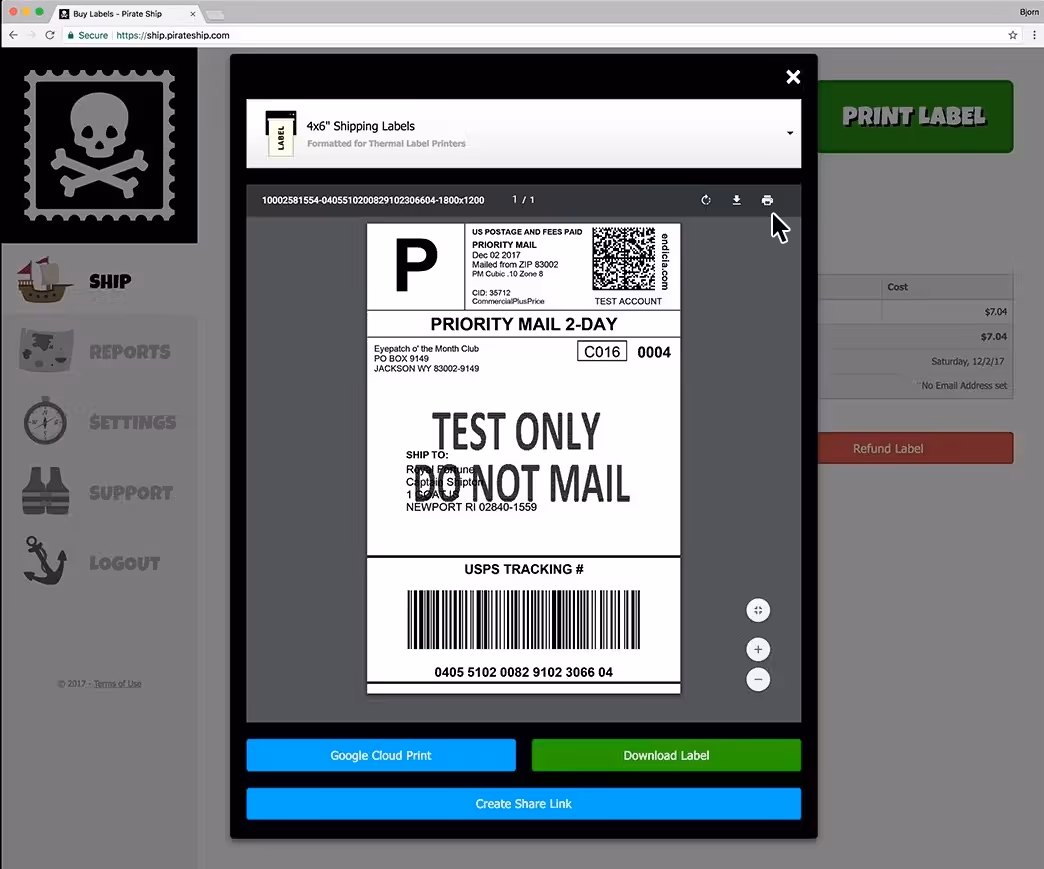Click the download icon in the PDF toolbar
The width and height of the screenshot is (1044, 869).
(736, 200)
